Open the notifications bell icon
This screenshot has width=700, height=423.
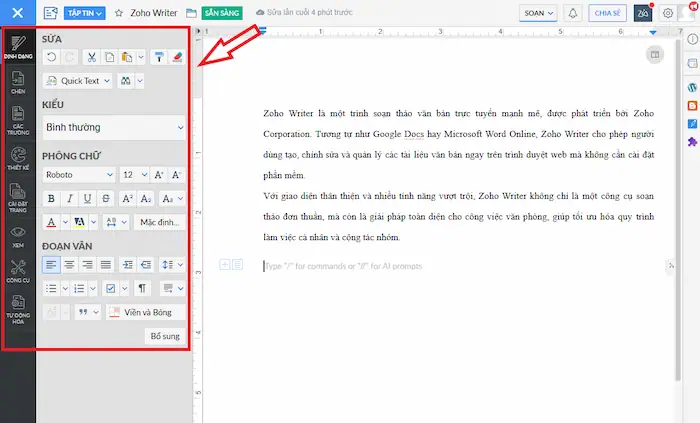tap(573, 14)
